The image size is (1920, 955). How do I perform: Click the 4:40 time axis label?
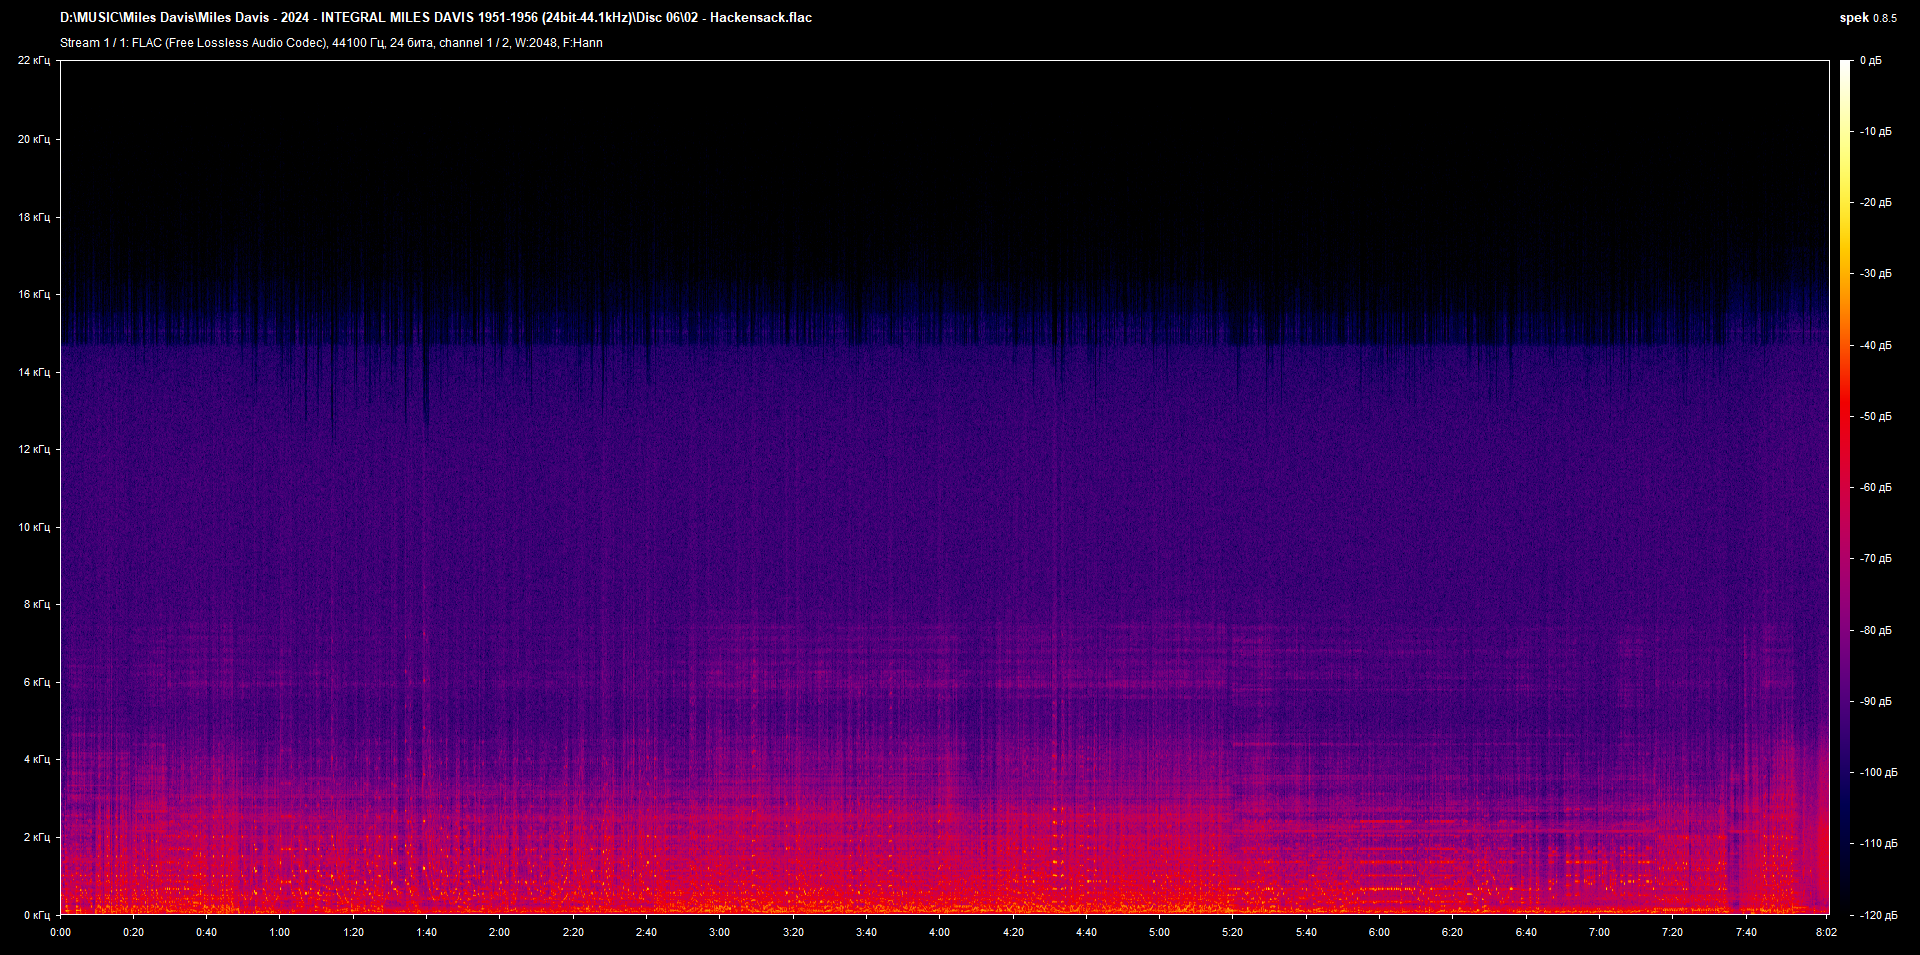(1086, 932)
